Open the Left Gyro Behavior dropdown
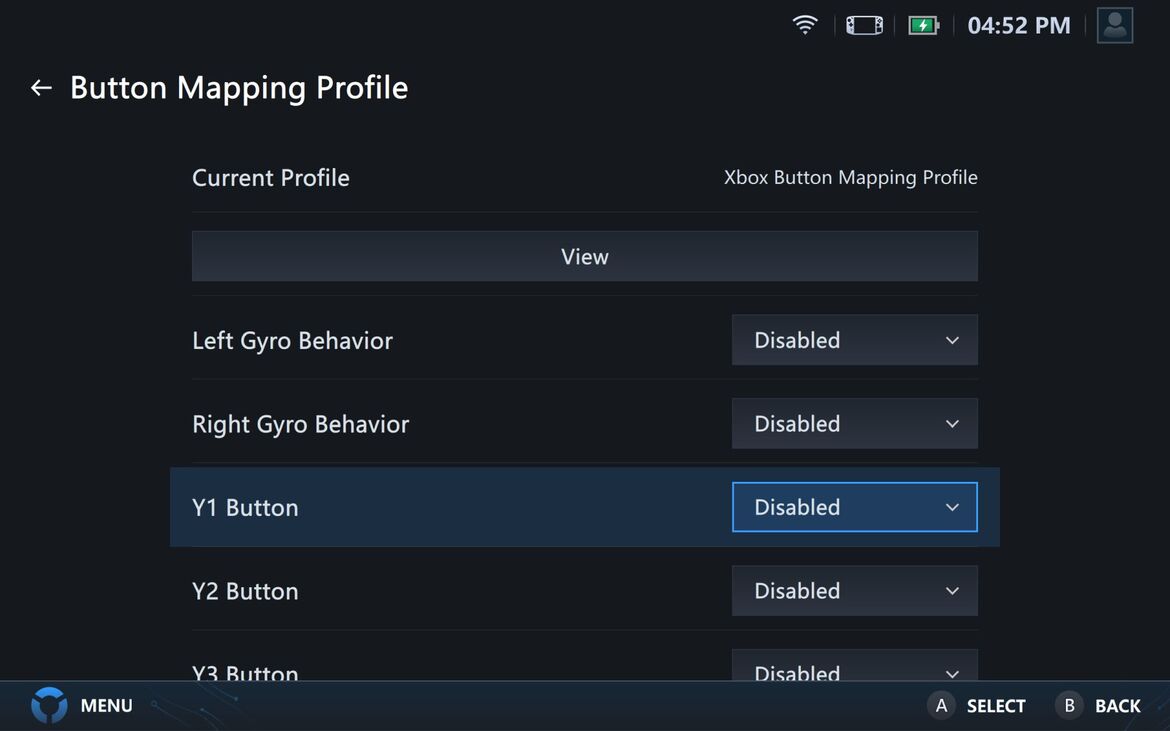This screenshot has width=1170, height=731. pos(854,340)
